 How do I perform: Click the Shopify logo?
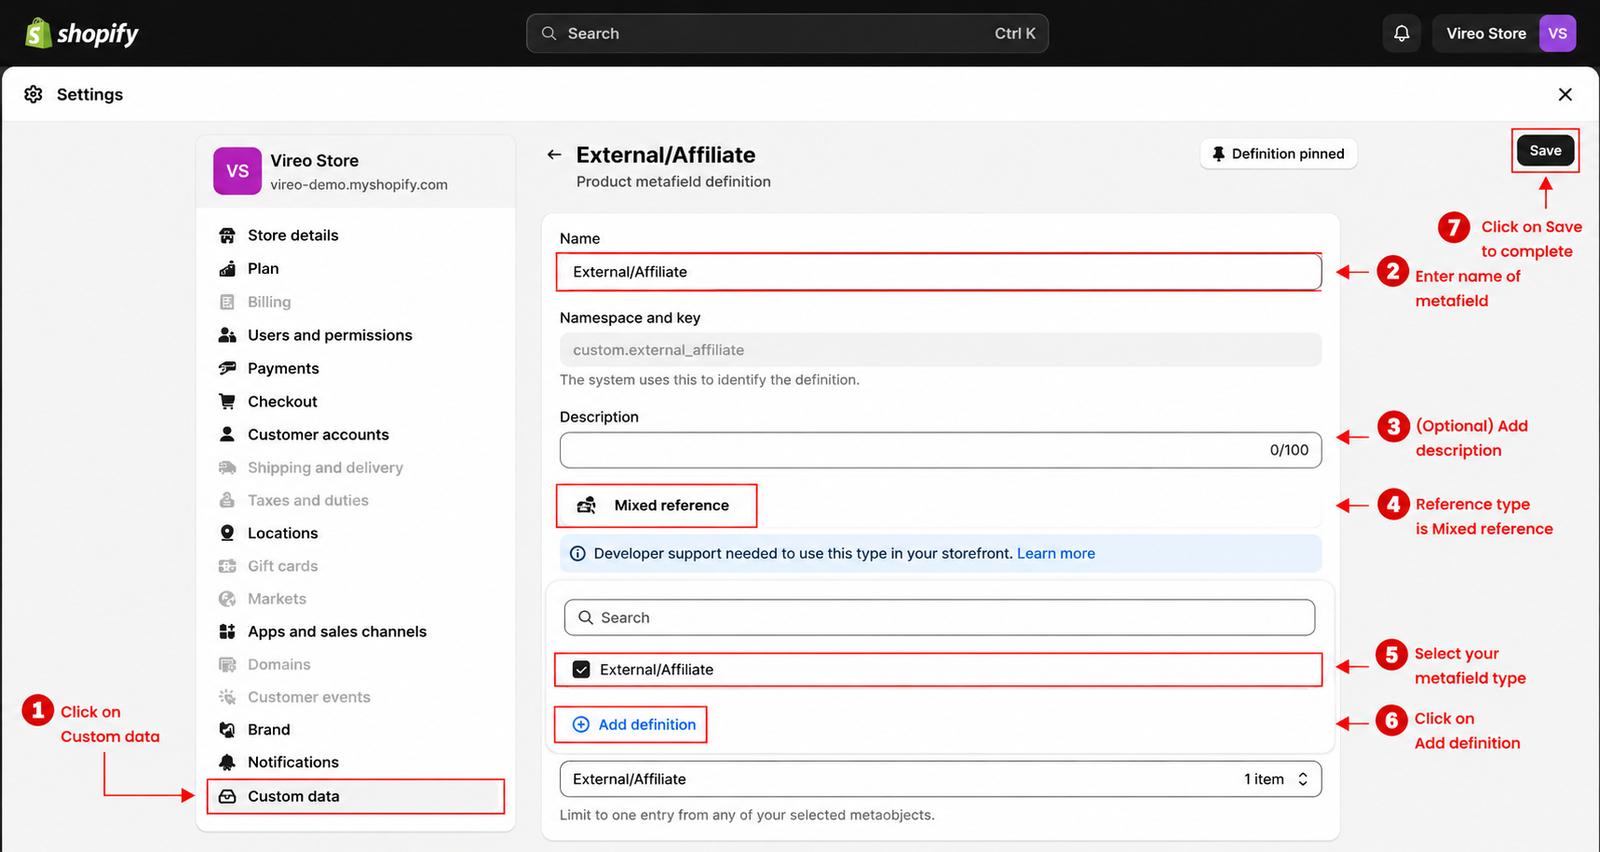[x=82, y=33]
